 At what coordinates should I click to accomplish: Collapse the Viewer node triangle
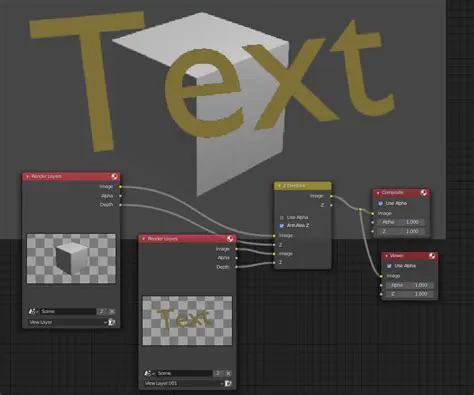(386, 256)
